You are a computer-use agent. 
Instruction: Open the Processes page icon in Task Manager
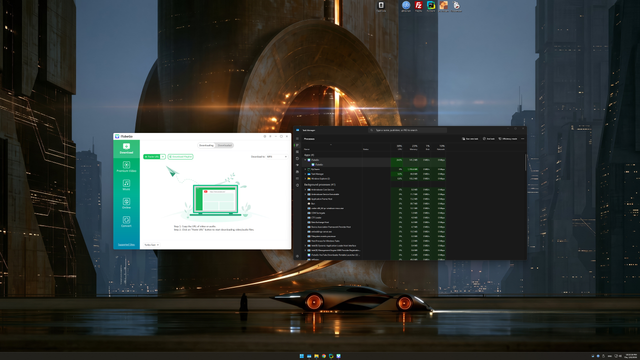297,145
